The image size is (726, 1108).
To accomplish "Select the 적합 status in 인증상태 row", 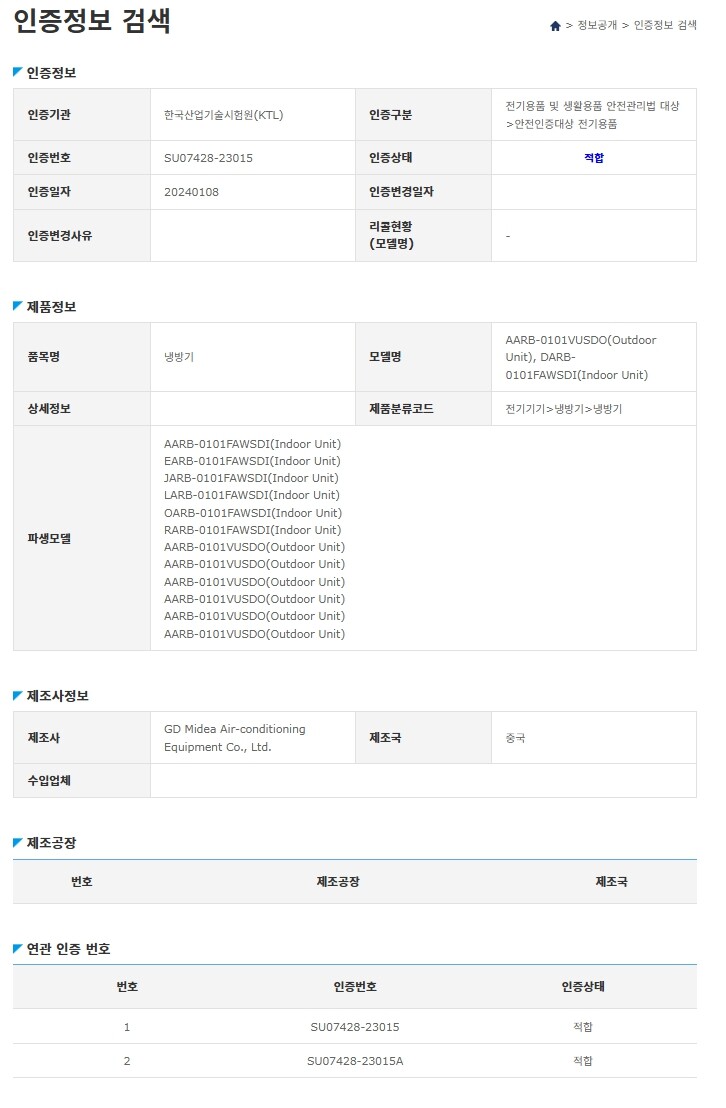I will [x=594, y=158].
